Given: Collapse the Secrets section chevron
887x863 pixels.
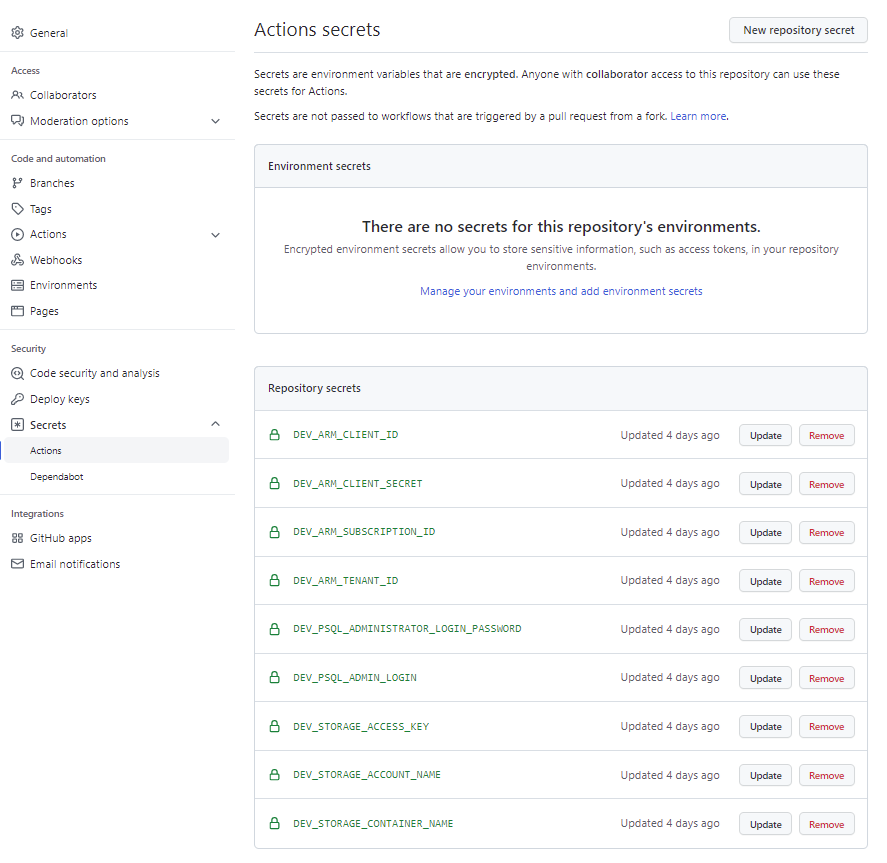Looking at the screenshot, I should coord(215,425).
